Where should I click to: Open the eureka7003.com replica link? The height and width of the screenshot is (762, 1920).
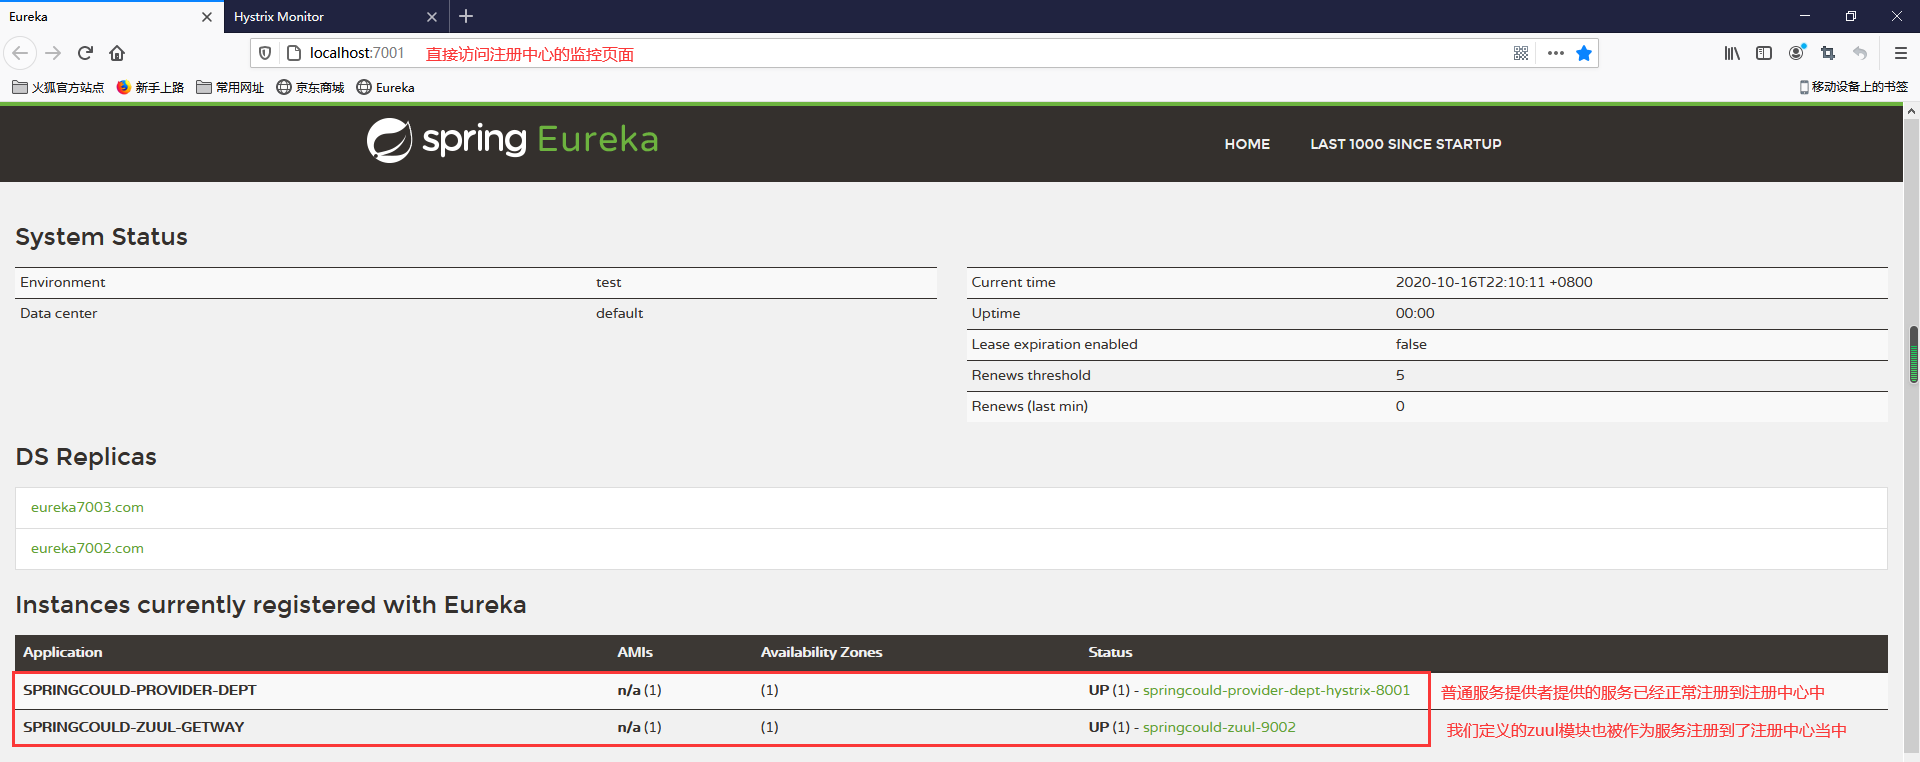pyautogui.click(x=87, y=507)
